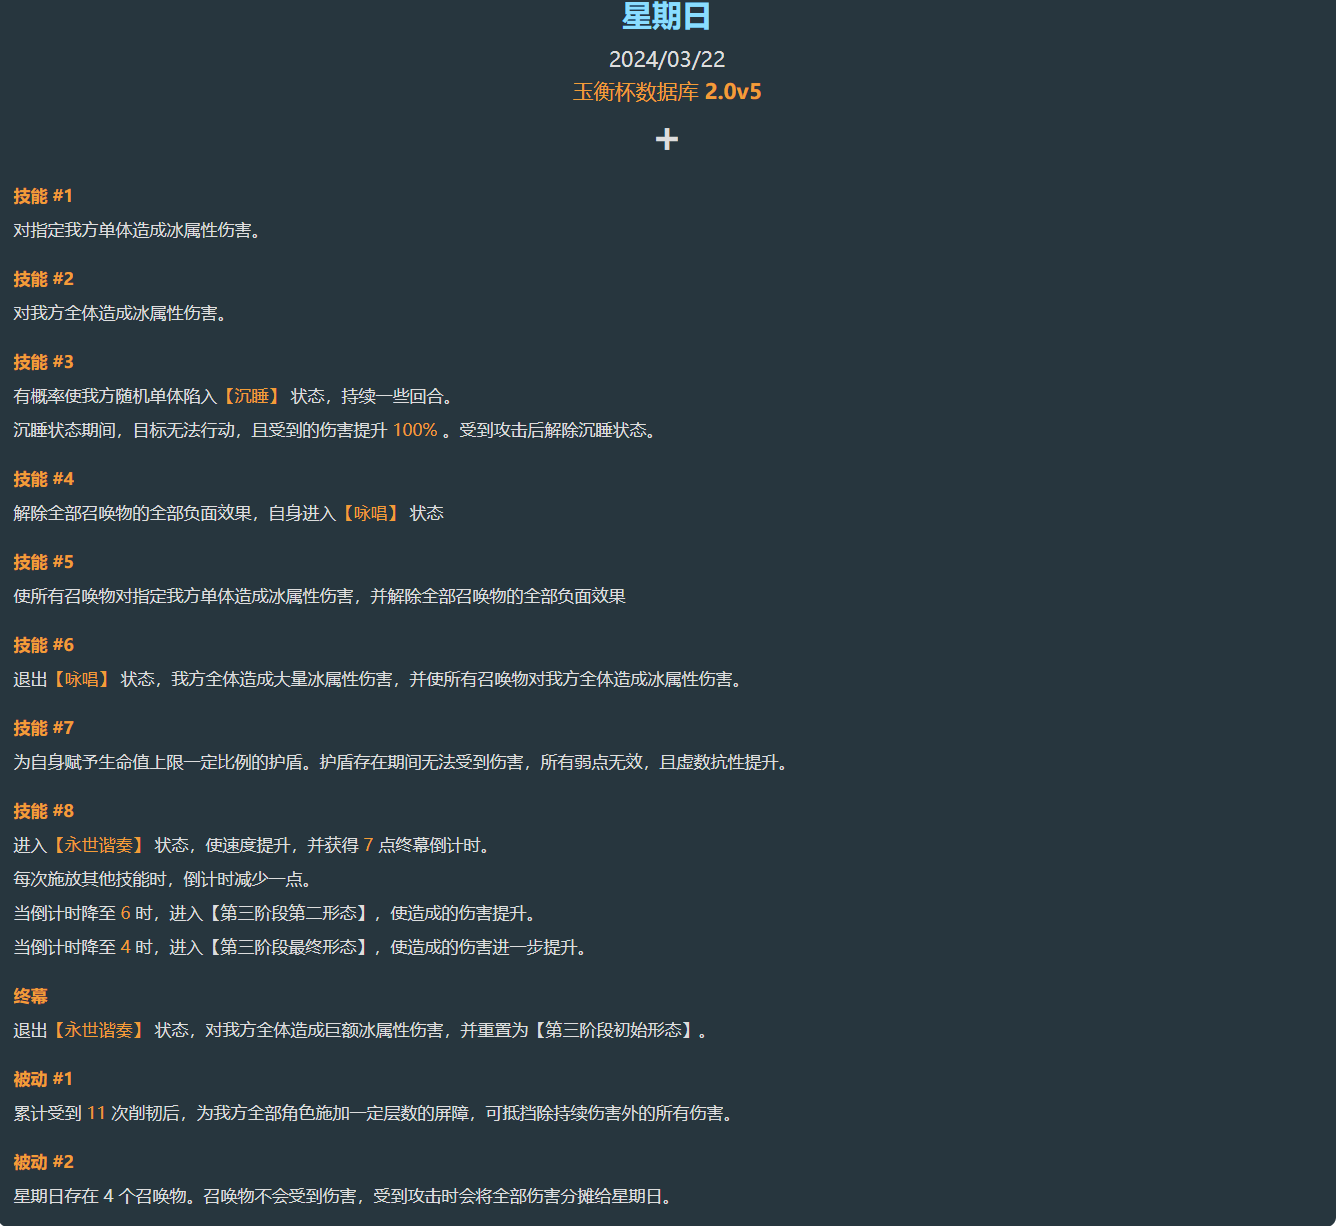Screen dimensions: 1336x1226
Task: Click the 每次施放其他技能时 countdown line
Action: tap(166, 879)
